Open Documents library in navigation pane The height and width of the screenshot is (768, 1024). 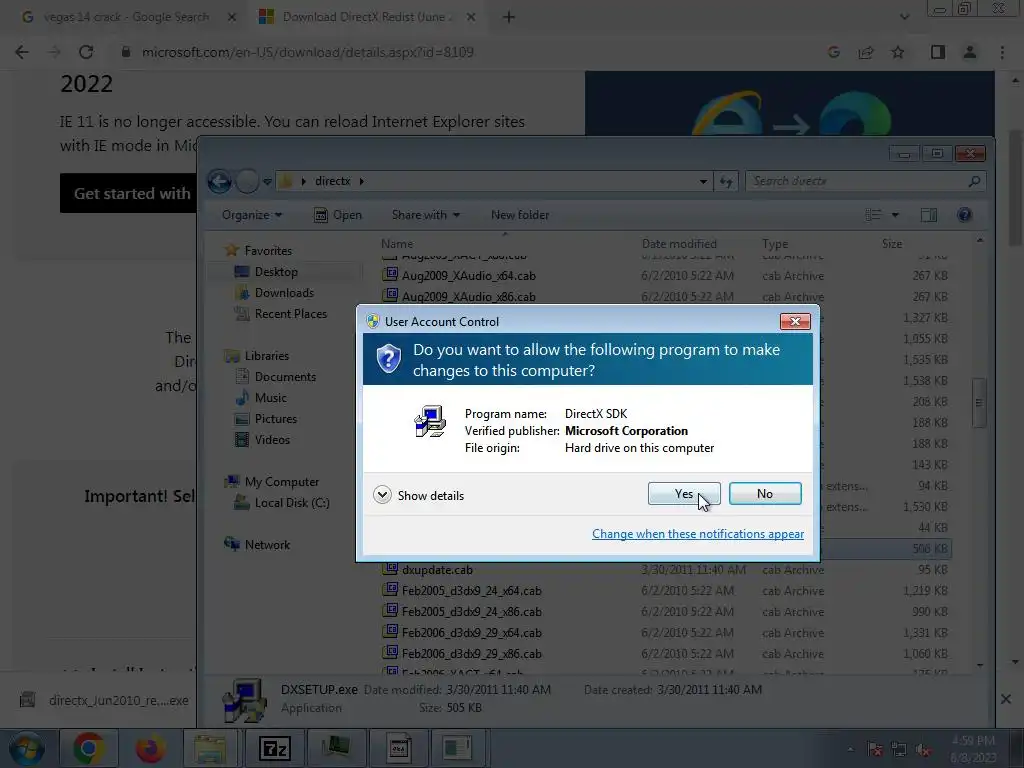click(x=275, y=377)
